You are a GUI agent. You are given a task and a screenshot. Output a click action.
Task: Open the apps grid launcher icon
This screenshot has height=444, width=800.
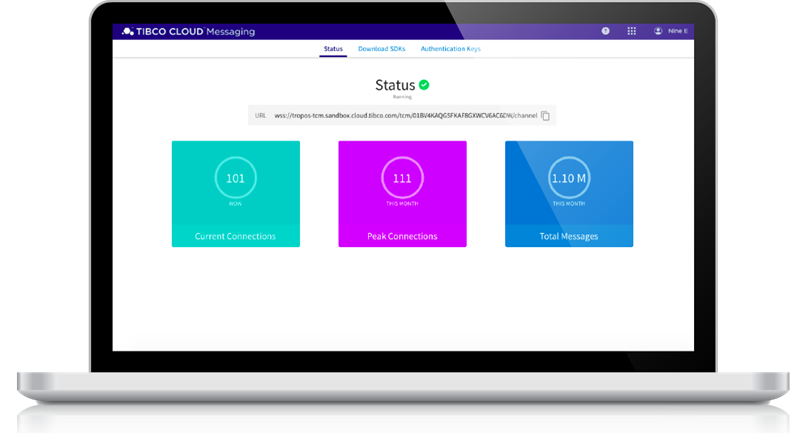632,31
